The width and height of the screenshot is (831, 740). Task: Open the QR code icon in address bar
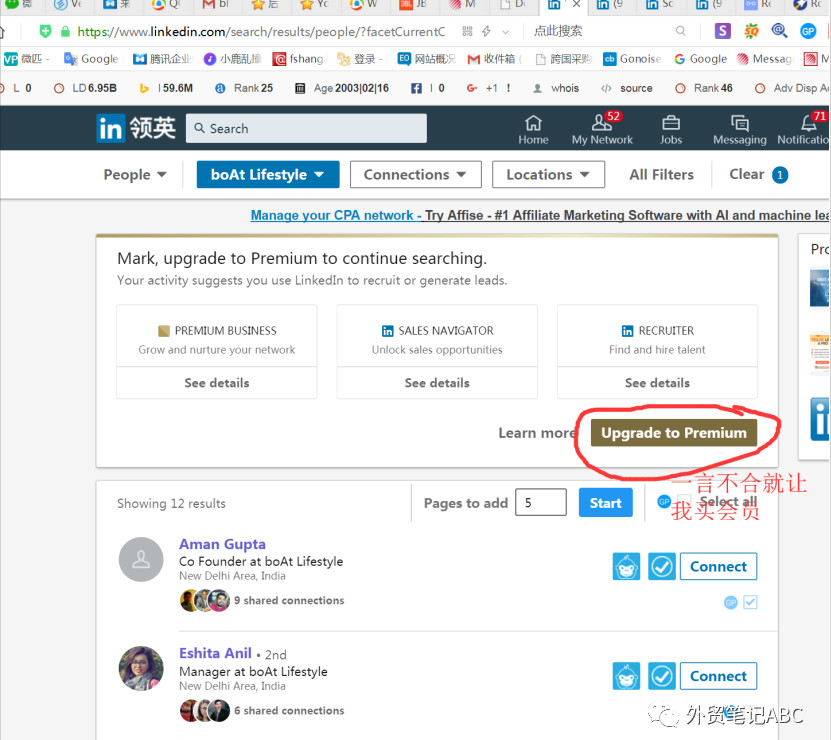(467, 32)
